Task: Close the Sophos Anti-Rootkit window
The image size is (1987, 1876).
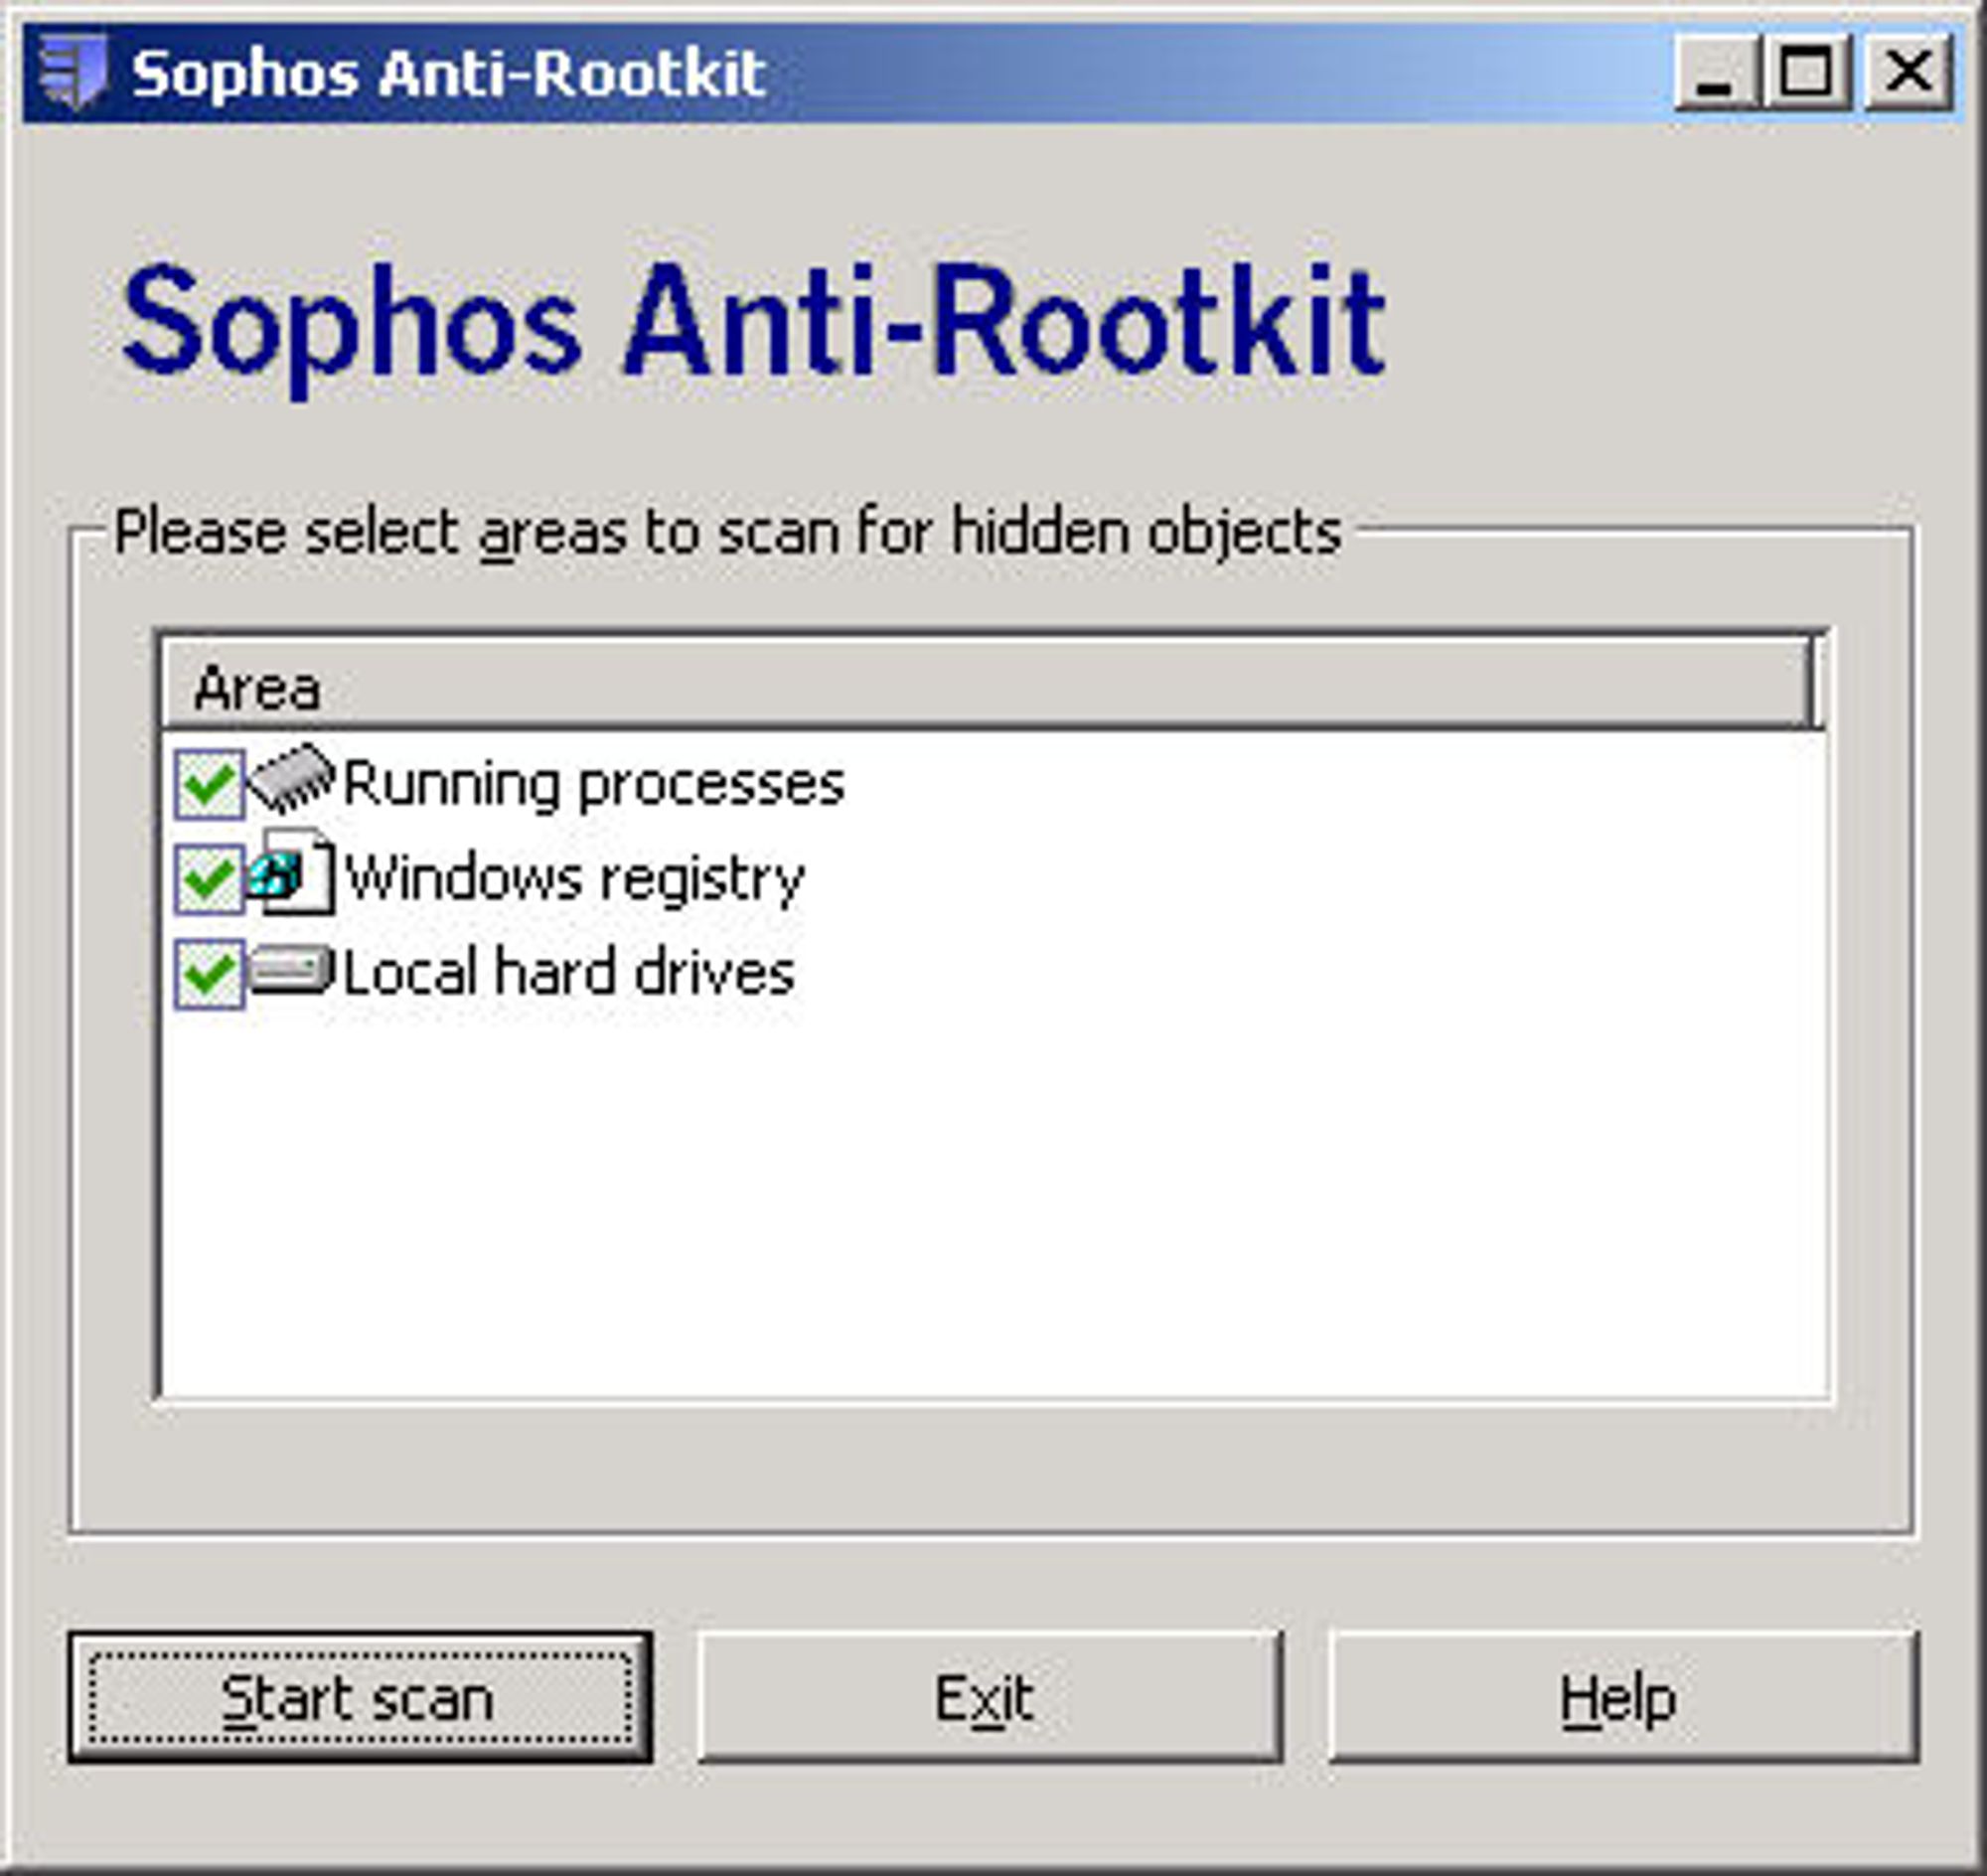Action: click(x=1908, y=72)
